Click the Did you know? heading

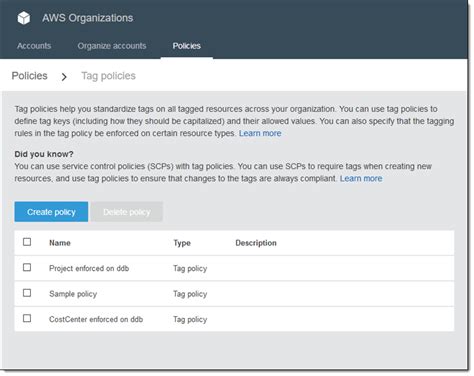pyautogui.click(x=44, y=154)
